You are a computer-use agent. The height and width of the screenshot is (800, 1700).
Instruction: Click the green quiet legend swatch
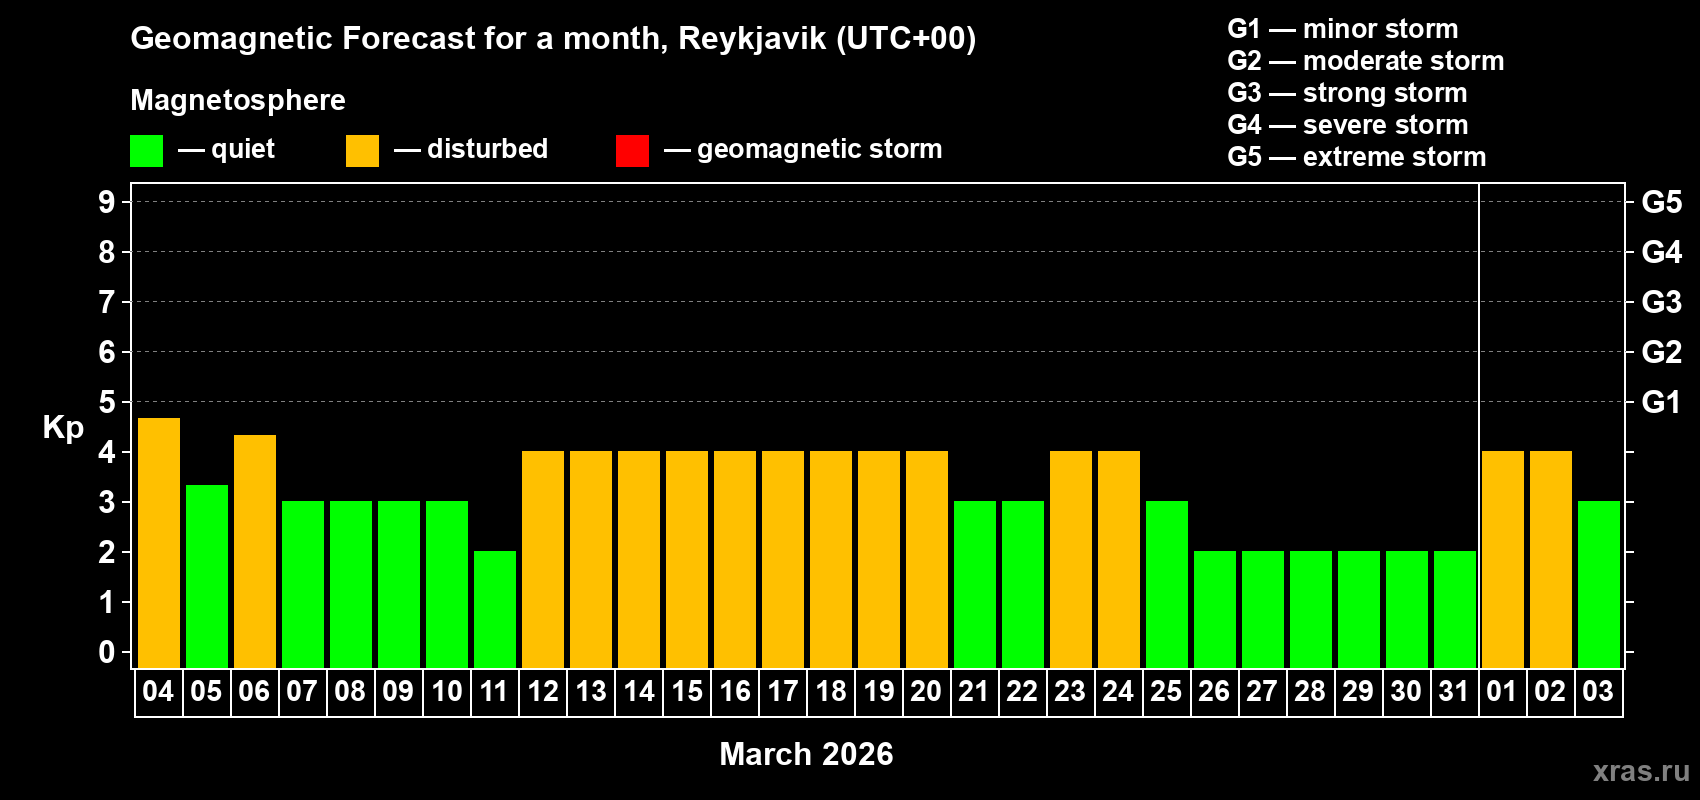click(x=146, y=151)
